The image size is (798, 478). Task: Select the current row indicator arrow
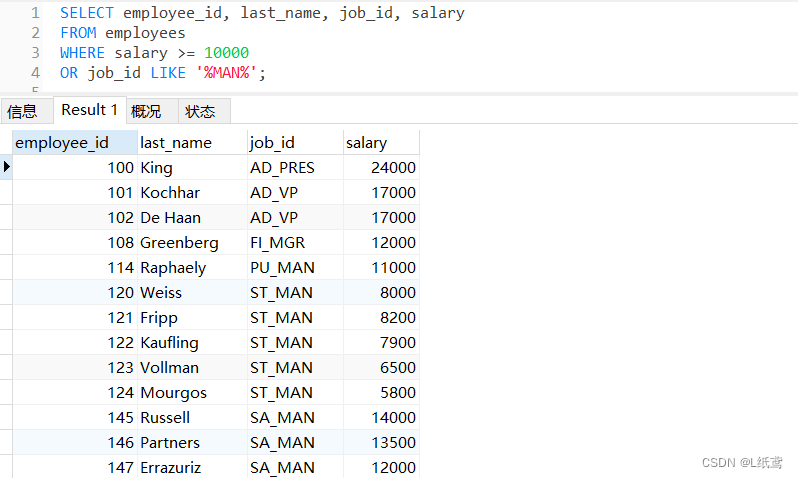[x=6, y=167]
